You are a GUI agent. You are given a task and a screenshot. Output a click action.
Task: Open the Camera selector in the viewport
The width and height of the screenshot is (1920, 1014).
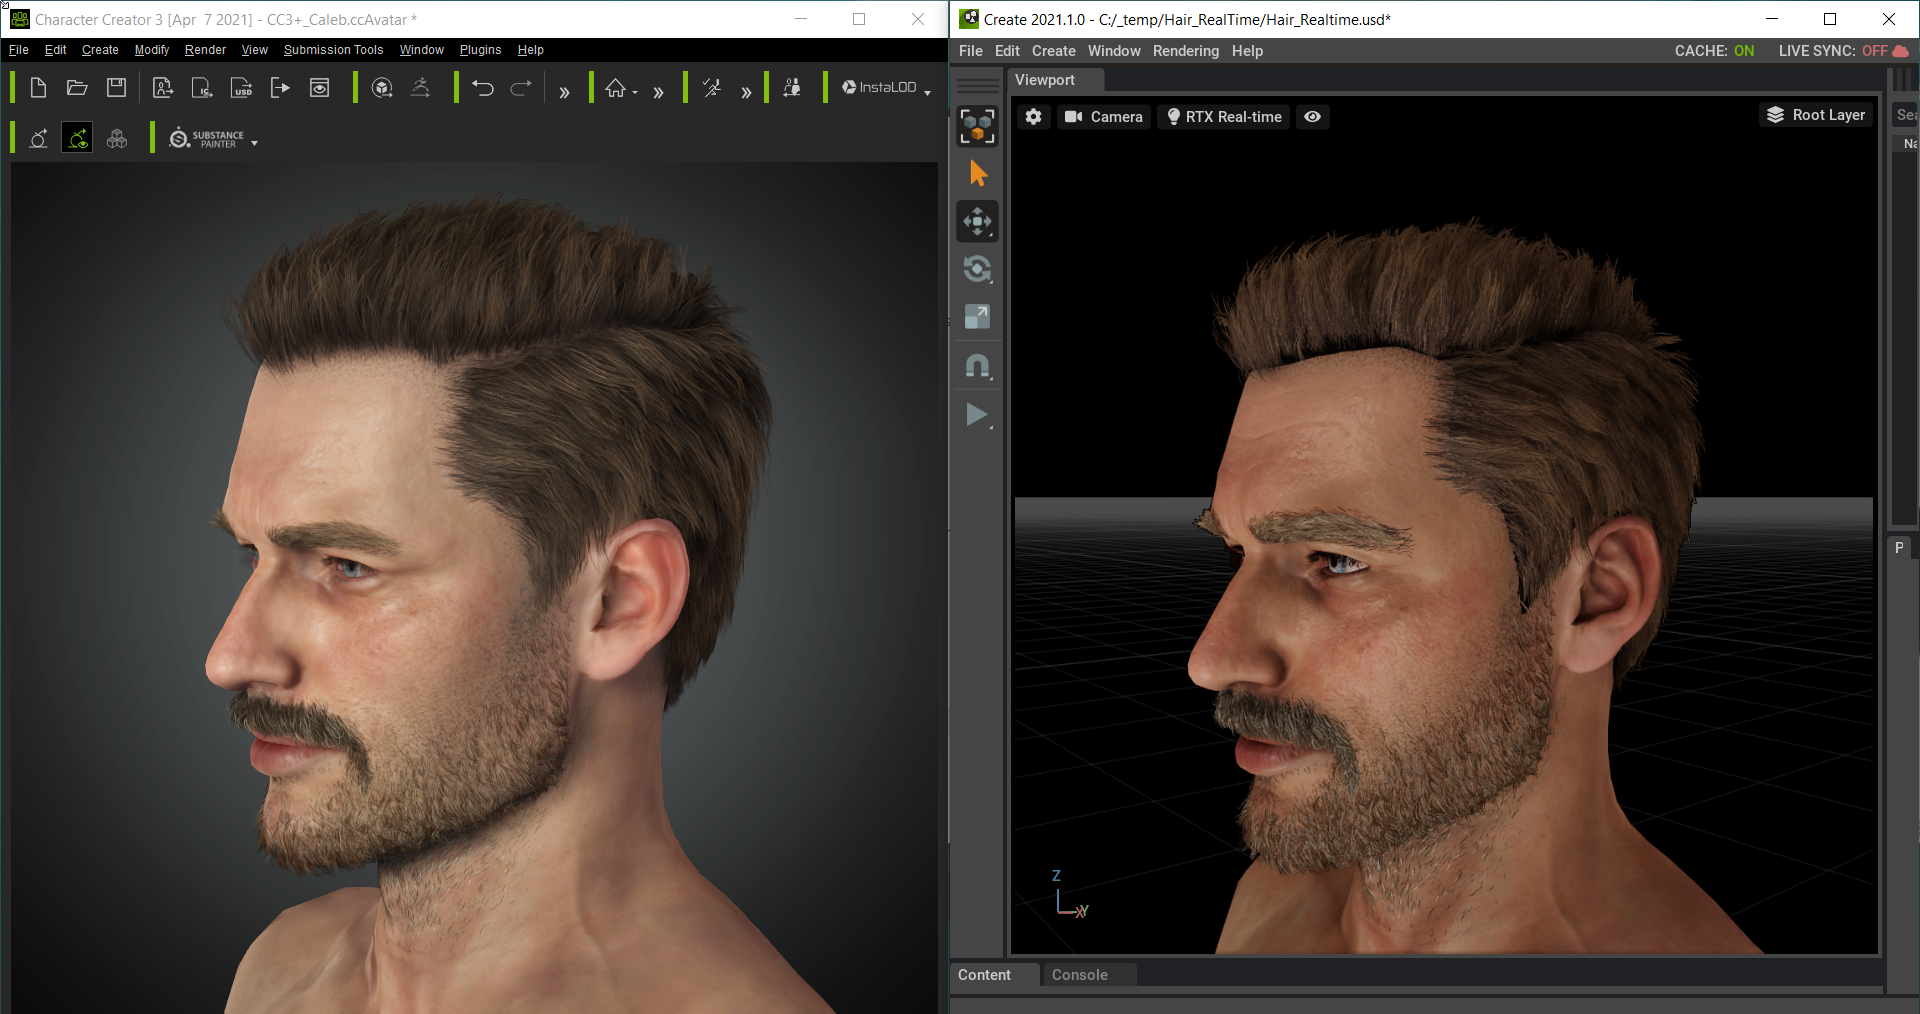pos(1104,117)
